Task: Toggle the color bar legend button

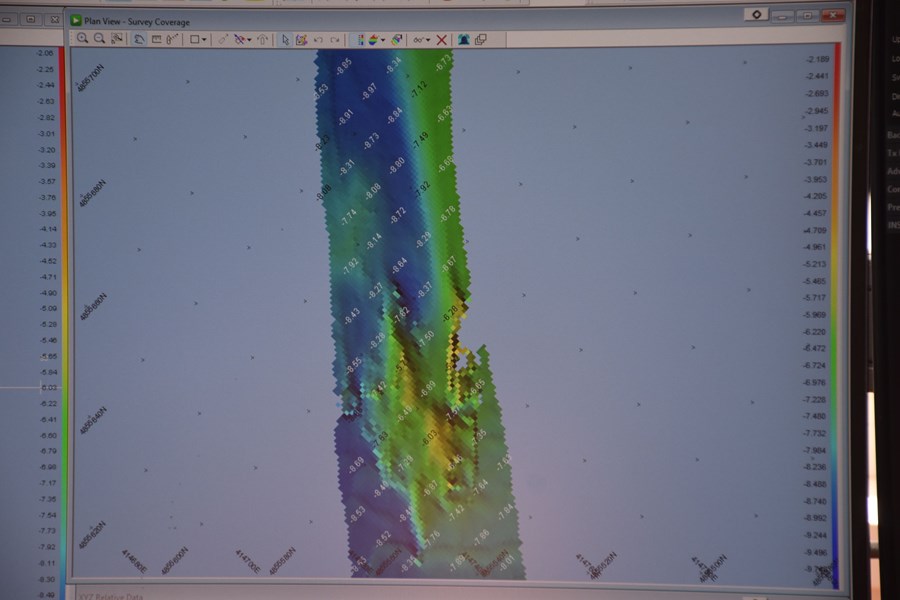Action: pyautogui.click(x=361, y=39)
